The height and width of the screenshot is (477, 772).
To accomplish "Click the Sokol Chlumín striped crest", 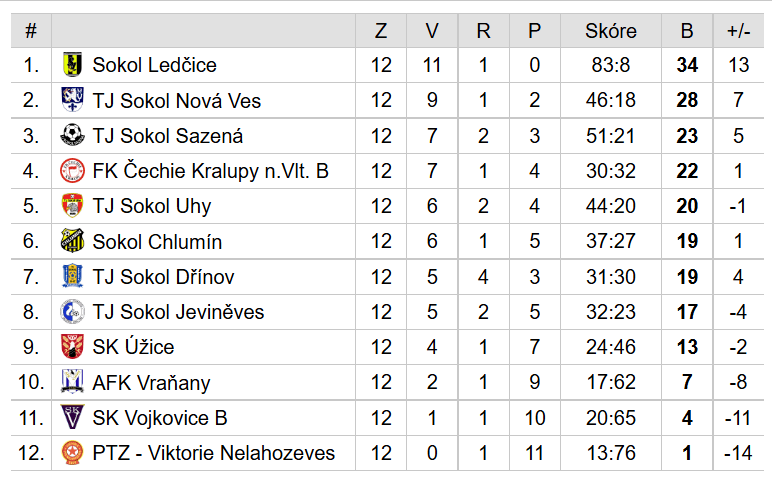I will [x=72, y=241].
